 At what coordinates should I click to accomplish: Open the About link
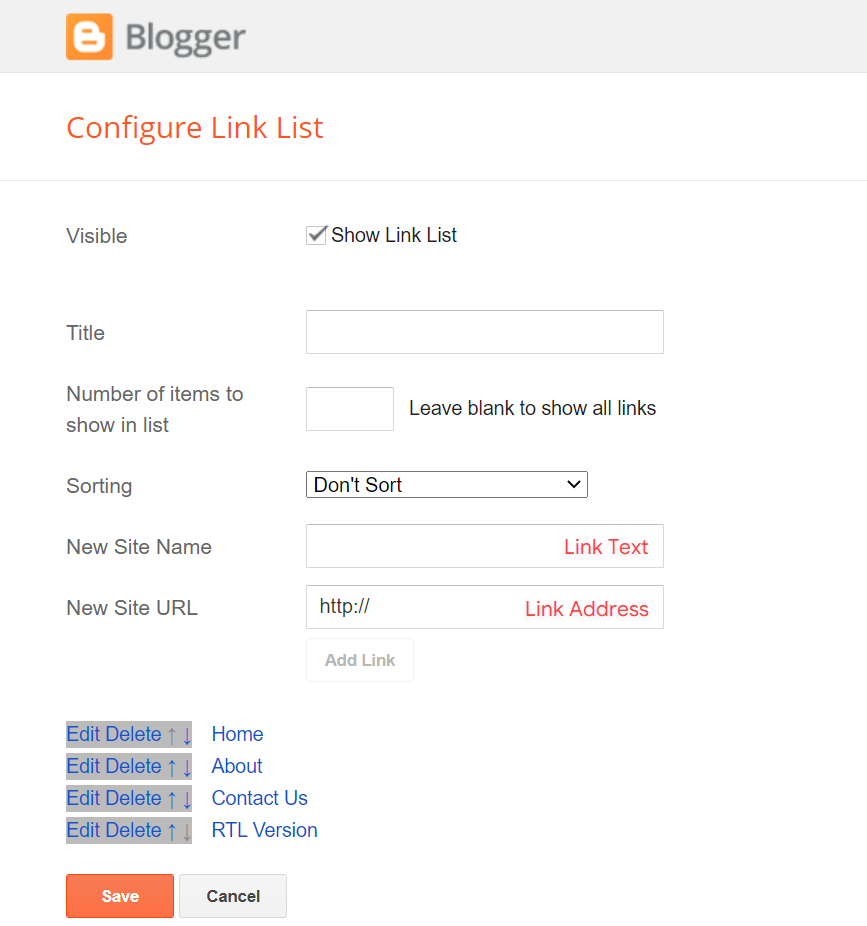coord(237,766)
